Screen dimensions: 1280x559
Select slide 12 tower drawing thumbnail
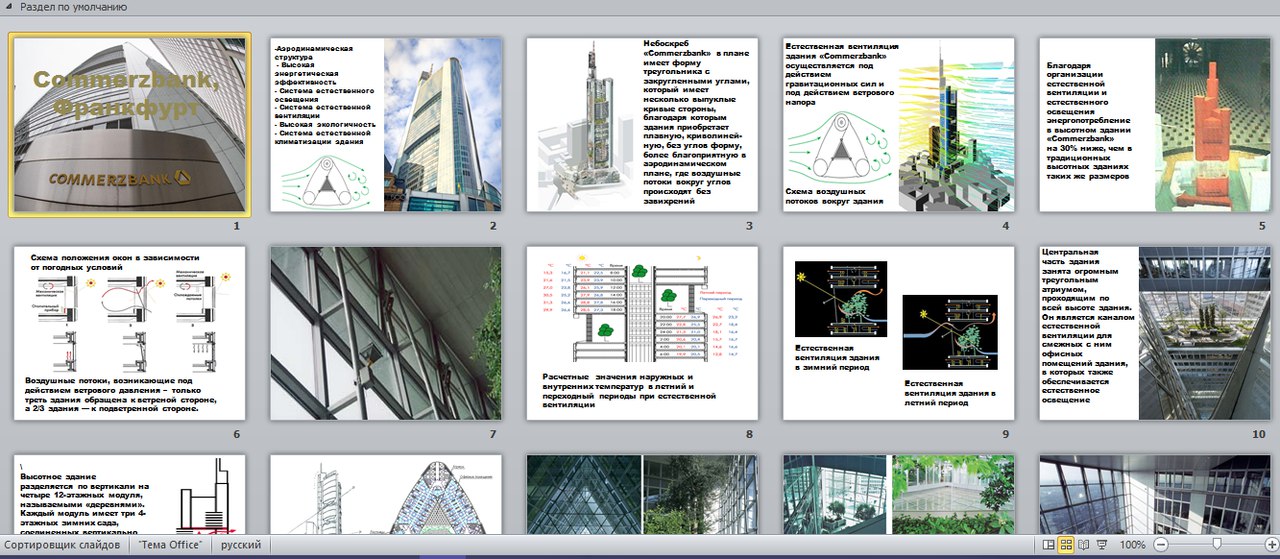386,495
